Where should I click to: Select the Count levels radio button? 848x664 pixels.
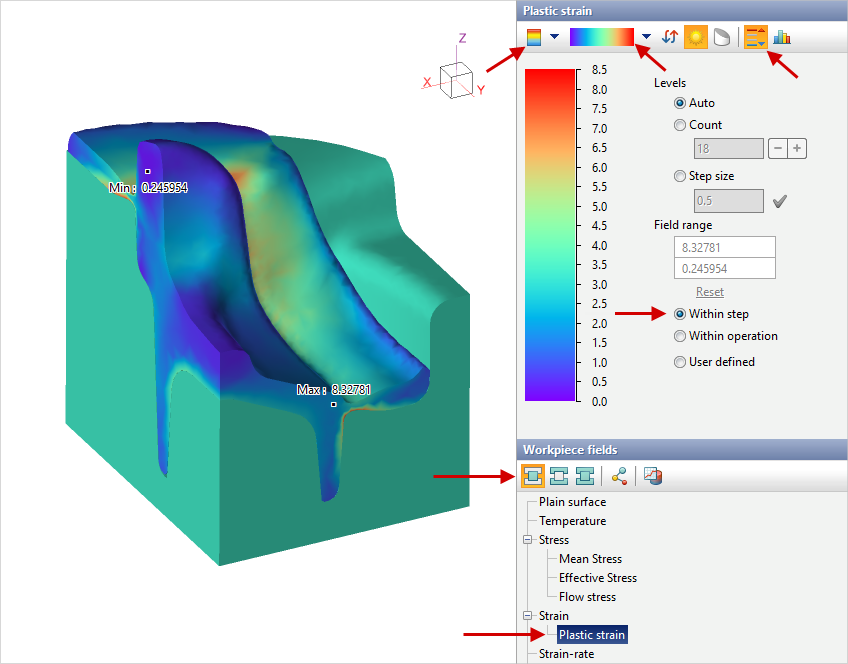(x=680, y=125)
